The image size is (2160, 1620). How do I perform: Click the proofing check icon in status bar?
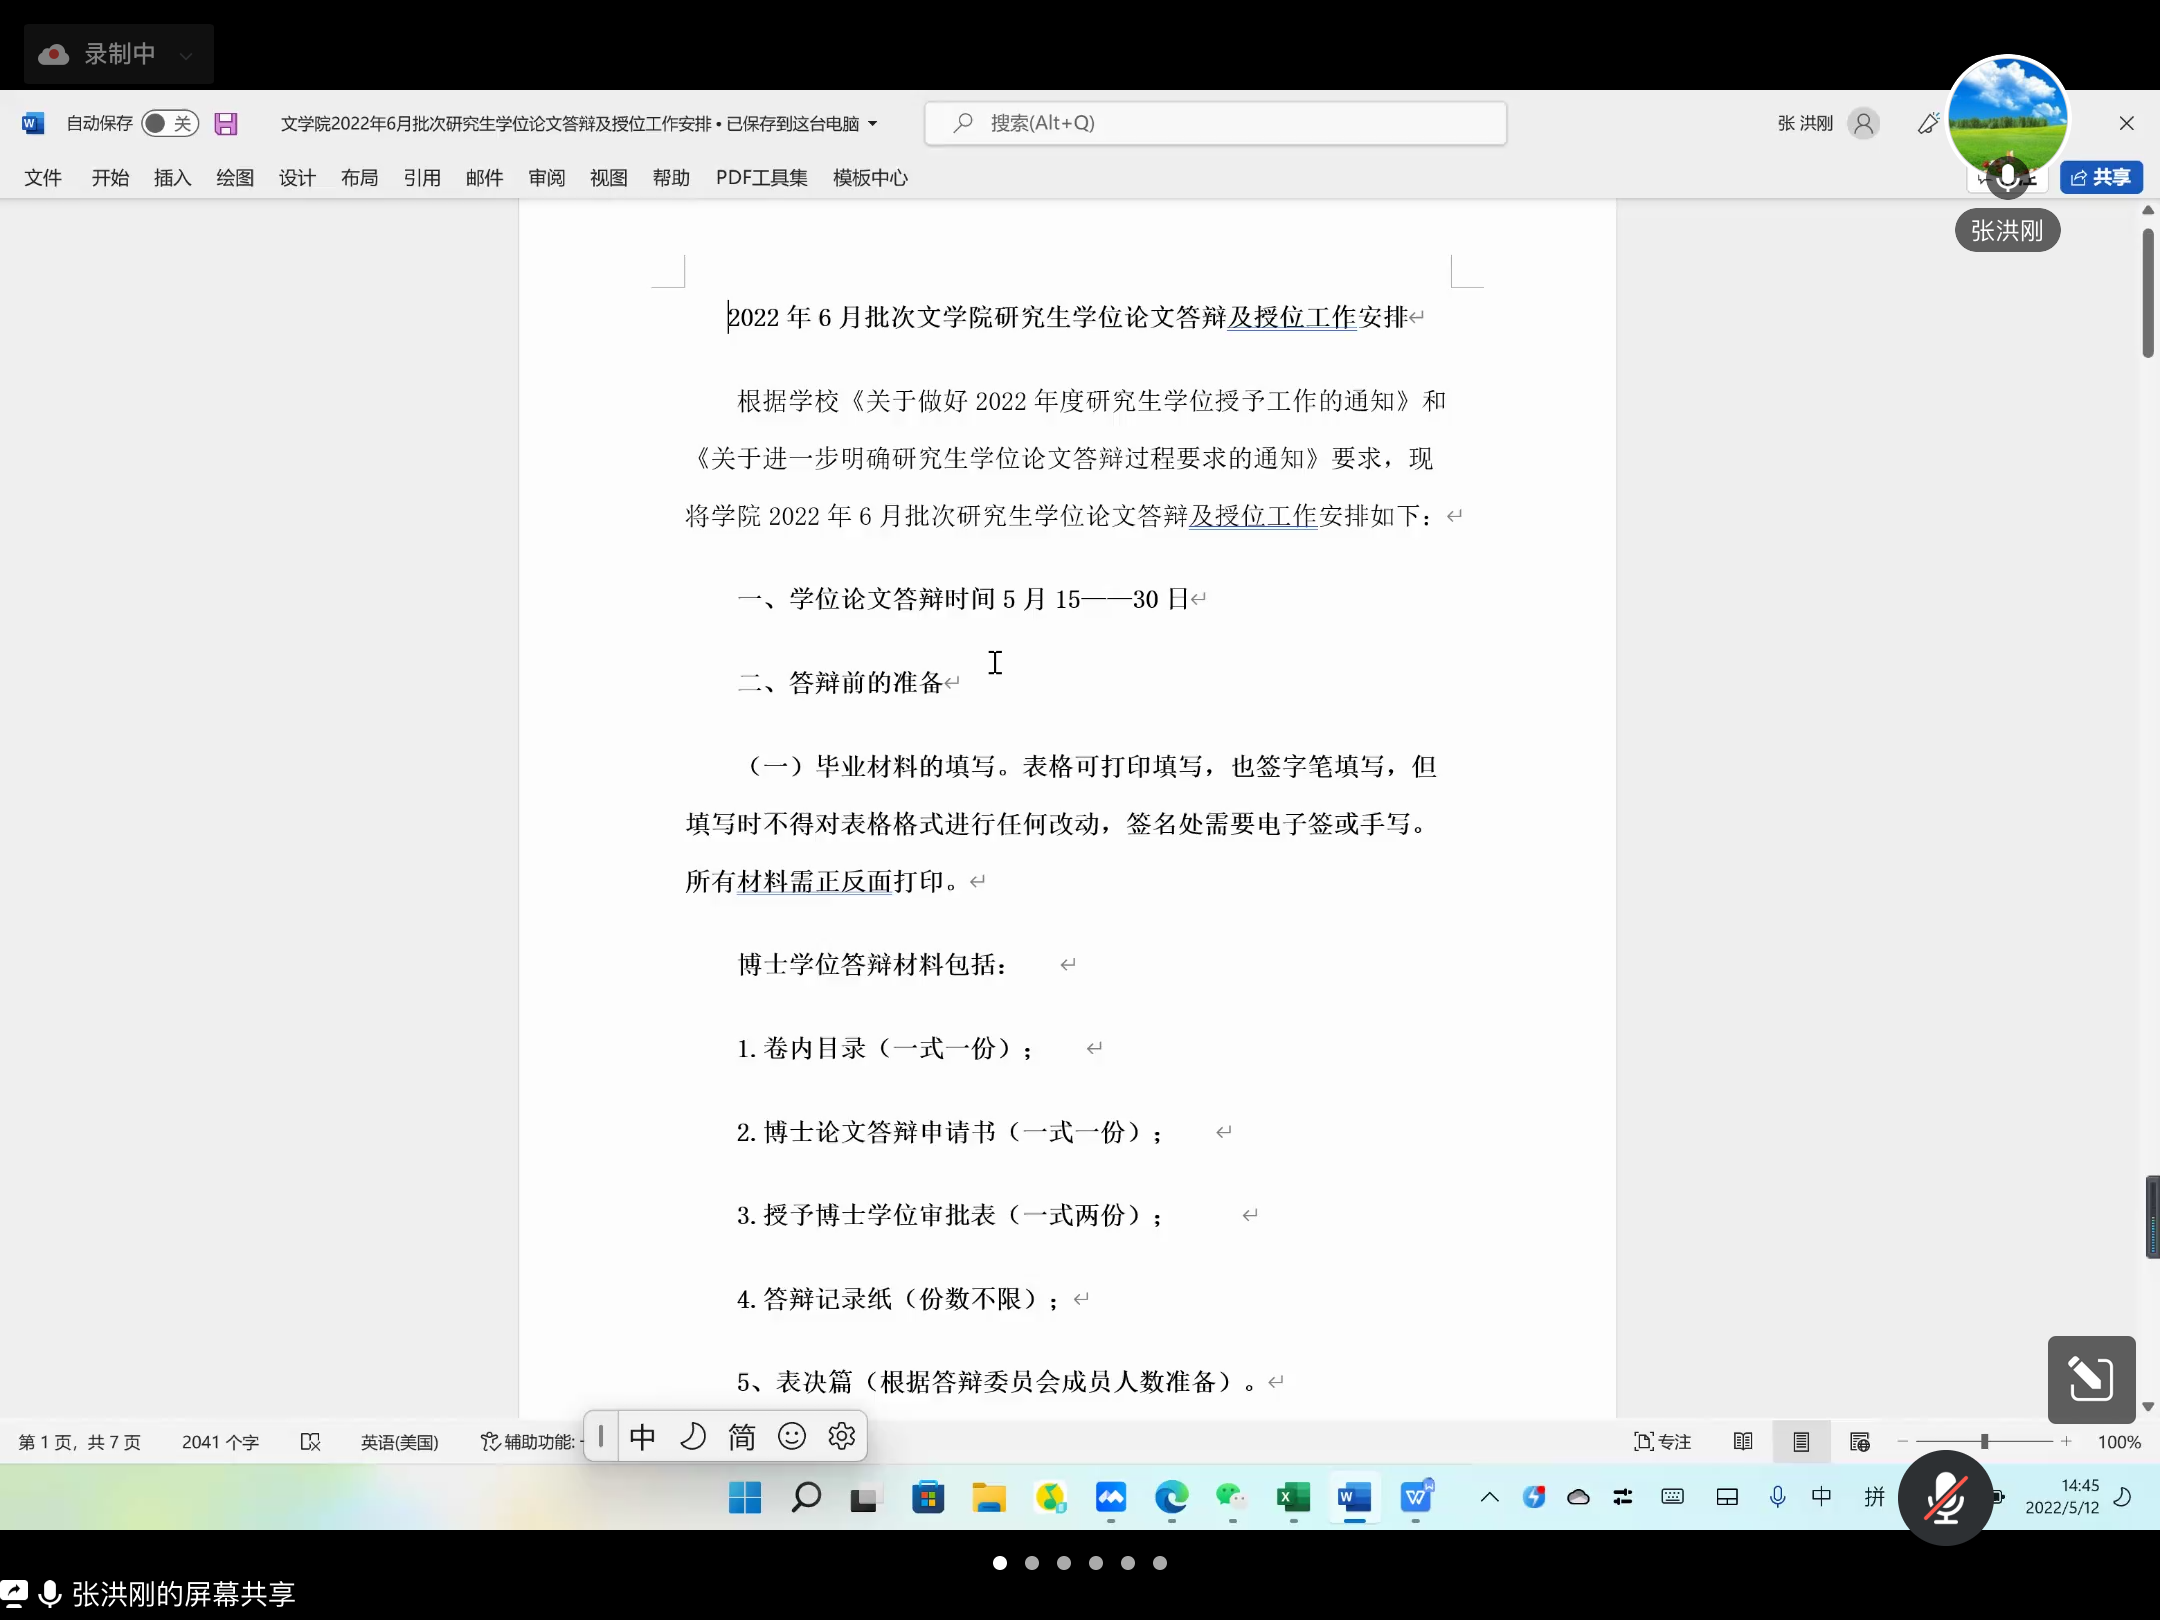311,1441
